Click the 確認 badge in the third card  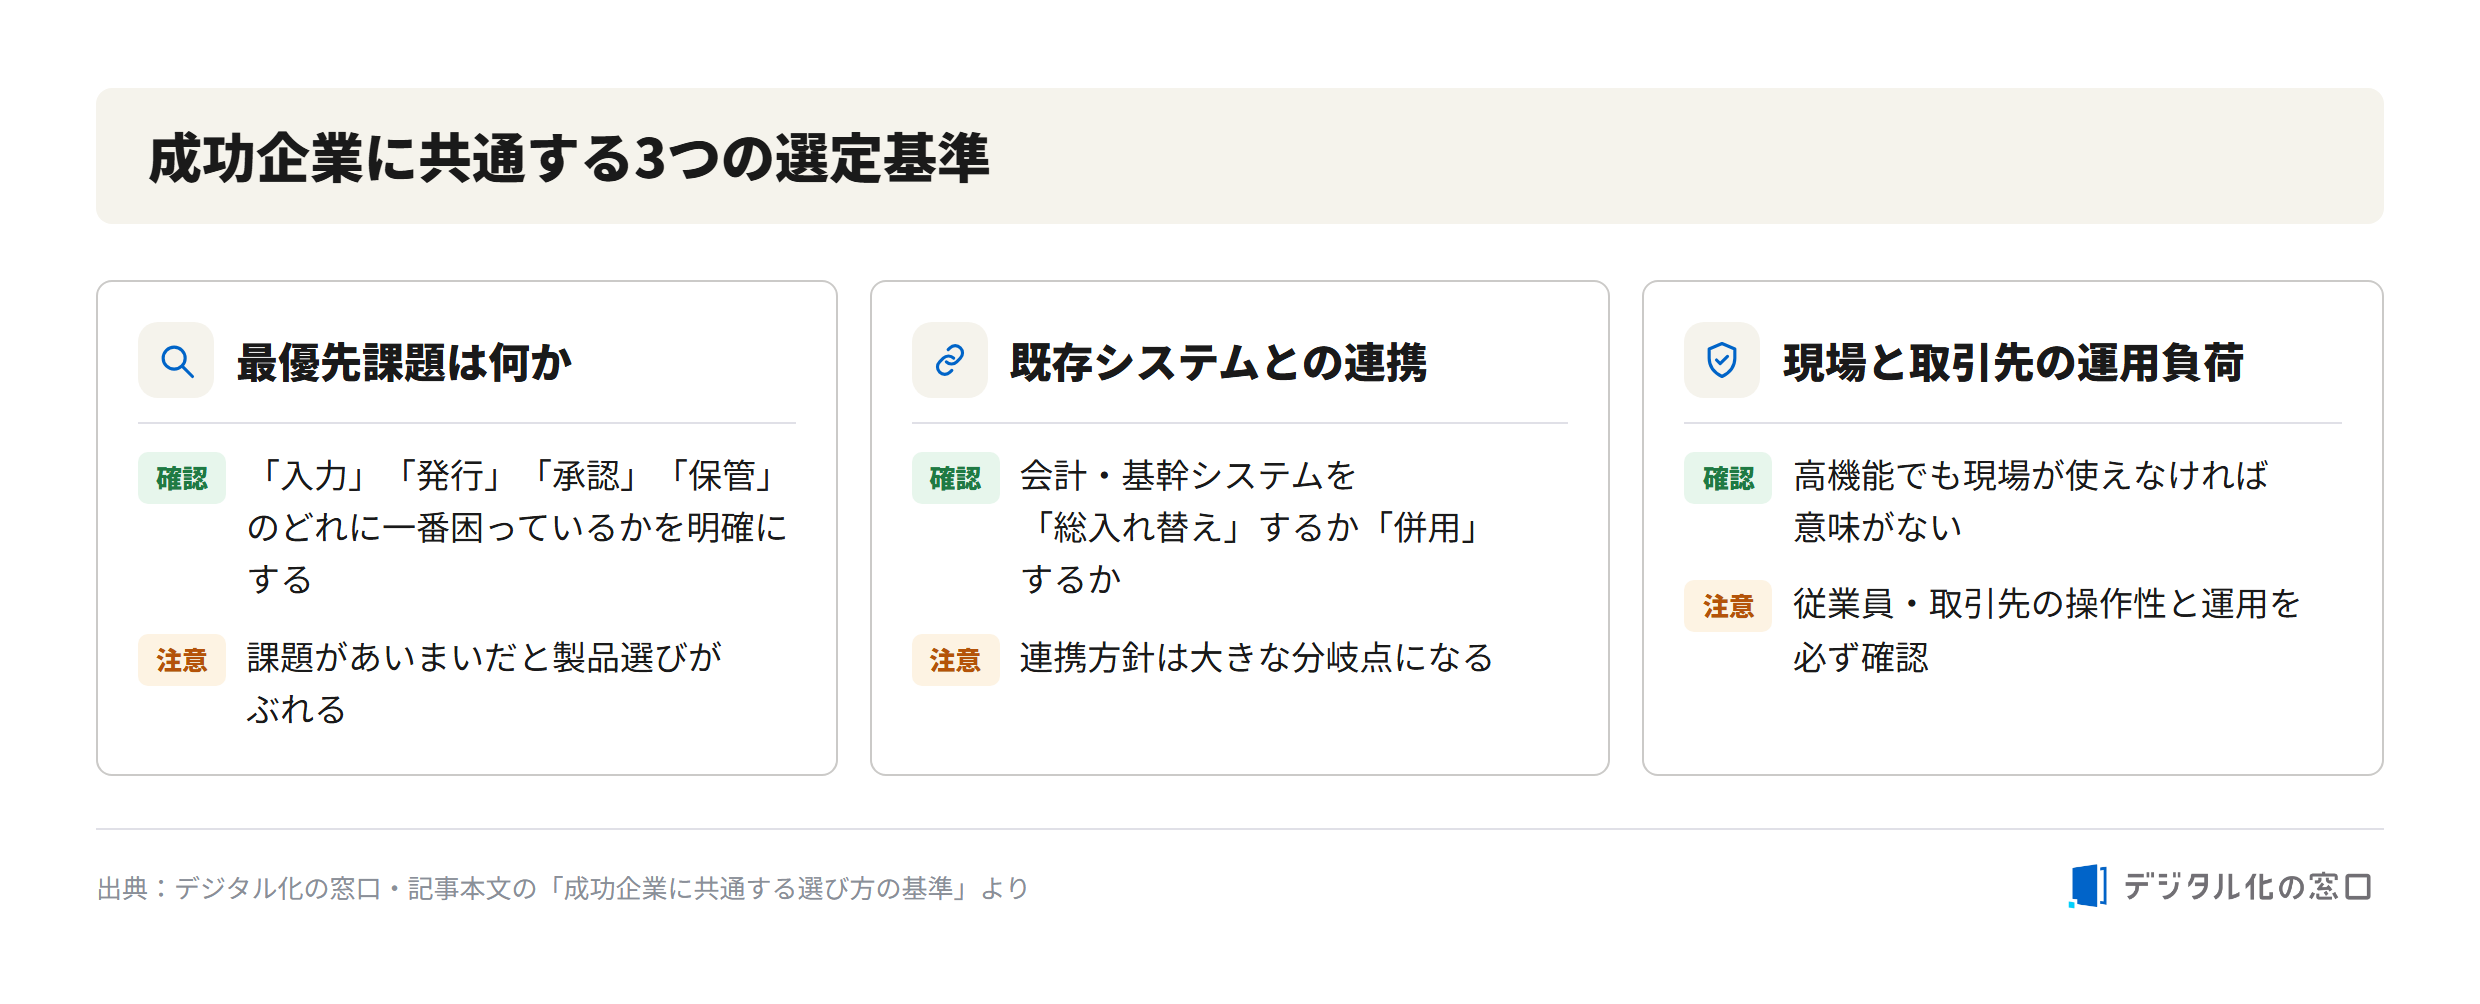[1728, 478]
